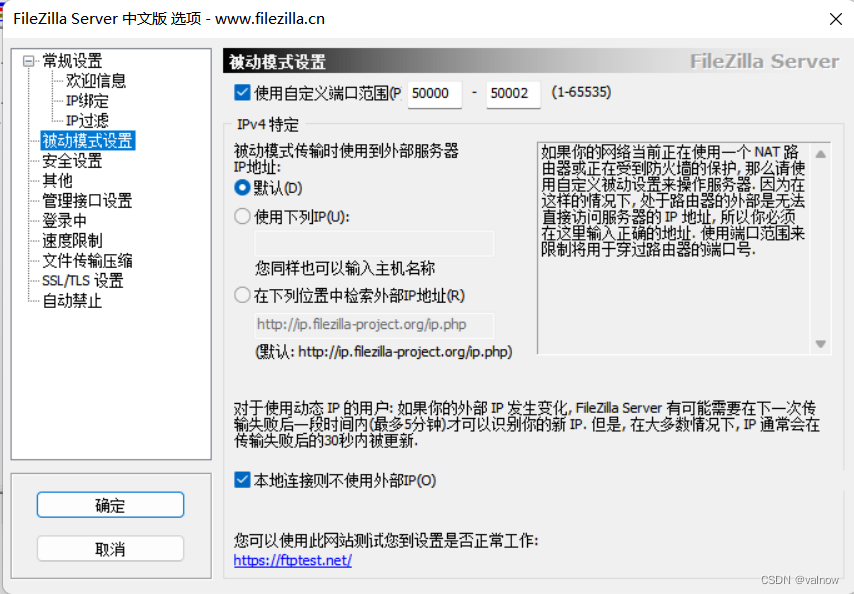Open the 安全设置 page
This screenshot has height=594, width=854.
pos(72,161)
